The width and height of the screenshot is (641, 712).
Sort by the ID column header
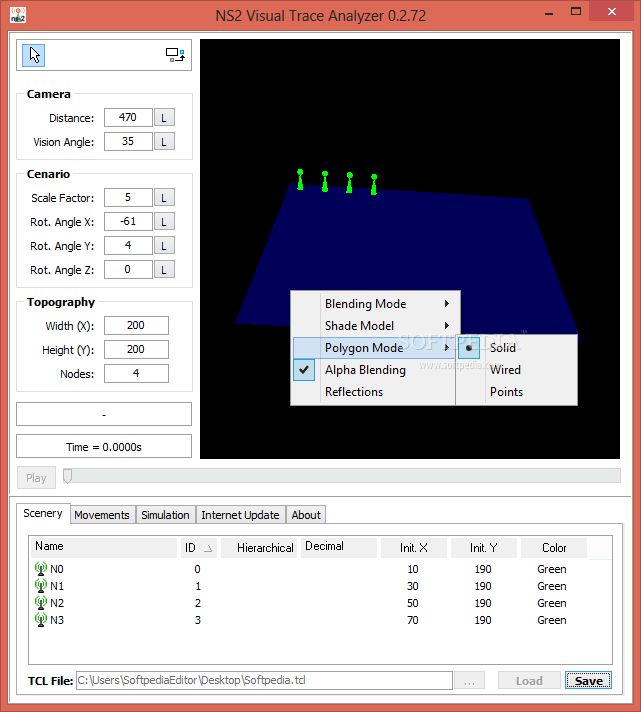coord(198,548)
